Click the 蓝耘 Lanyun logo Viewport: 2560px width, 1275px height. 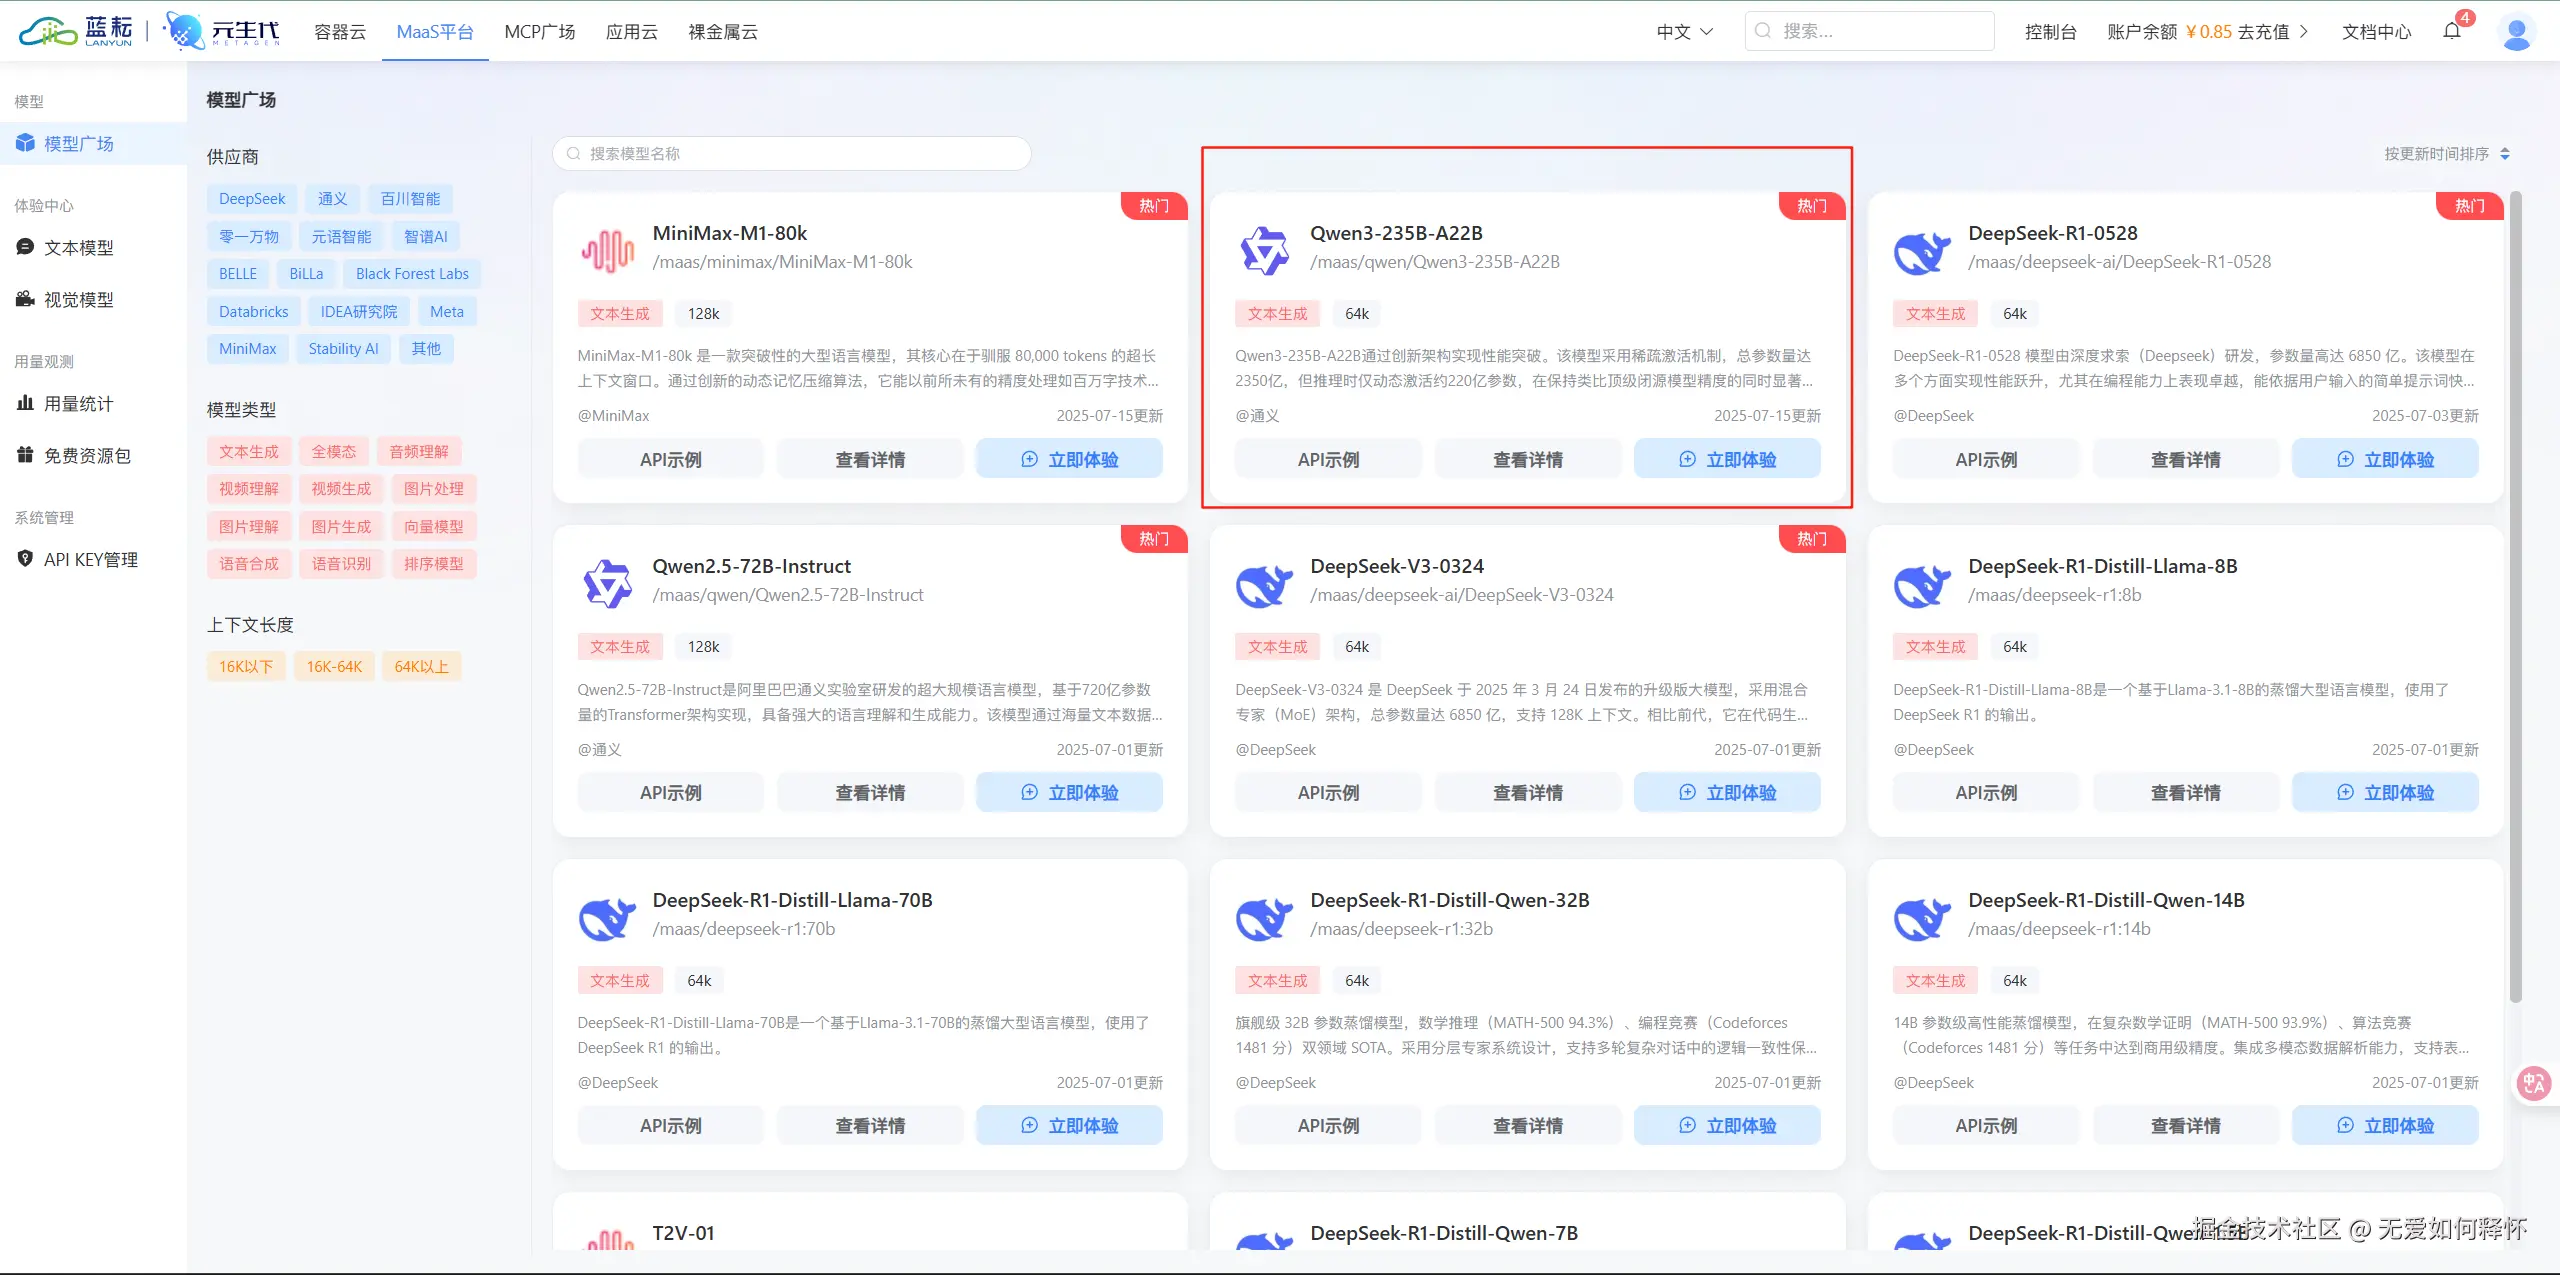76,31
